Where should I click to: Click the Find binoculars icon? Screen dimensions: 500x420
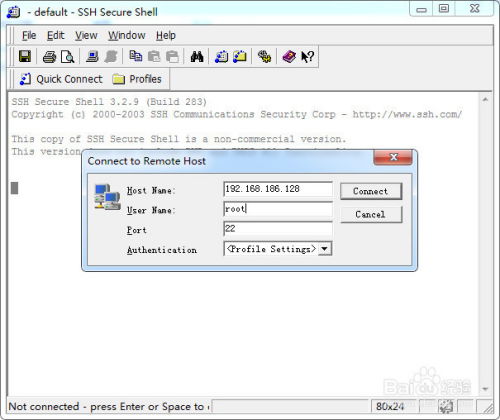197,57
